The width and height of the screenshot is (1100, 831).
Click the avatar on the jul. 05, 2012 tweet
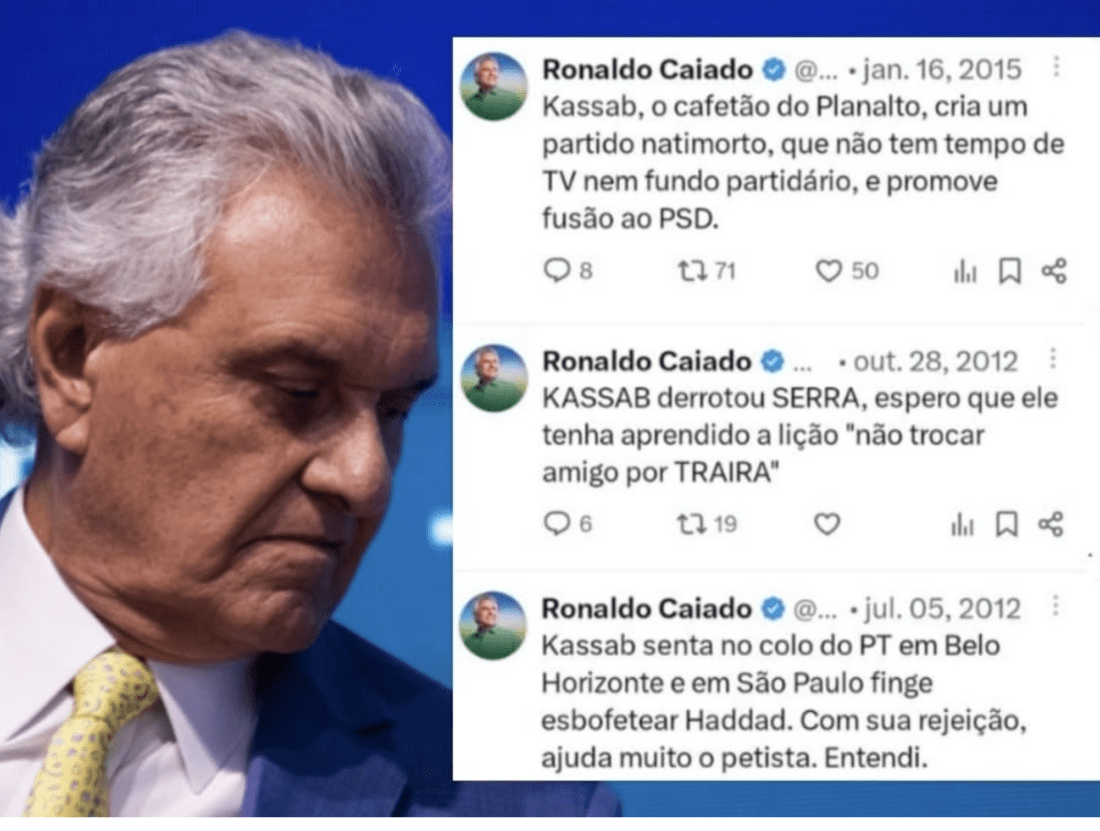point(493,626)
